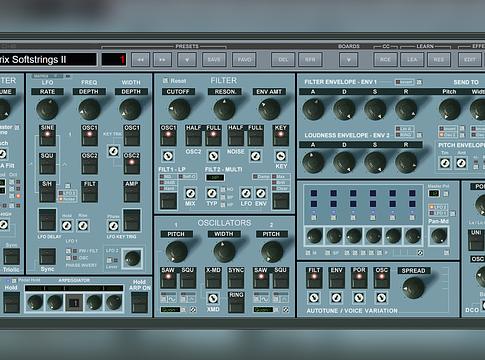Click the LFO Rise trimmer knob
The height and width of the screenshot is (360, 485).
point(83,226)
